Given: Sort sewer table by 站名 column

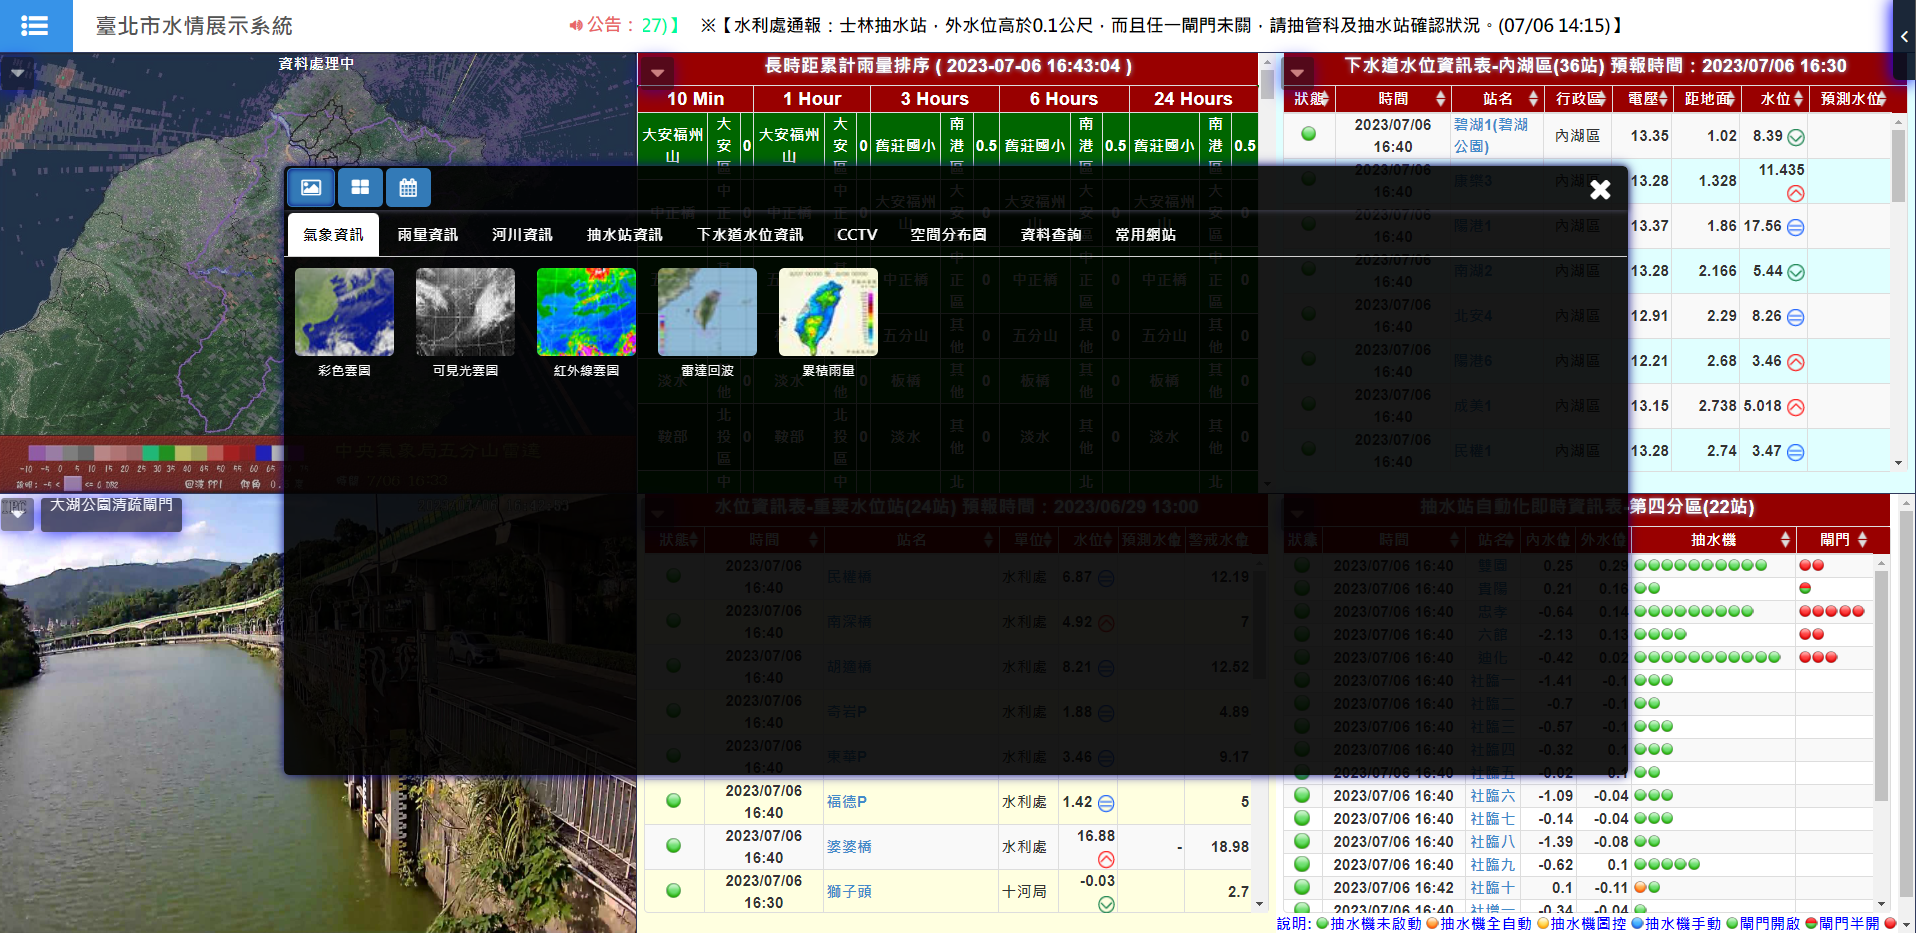Looking at the screenshot, I should click(1498, 99).
